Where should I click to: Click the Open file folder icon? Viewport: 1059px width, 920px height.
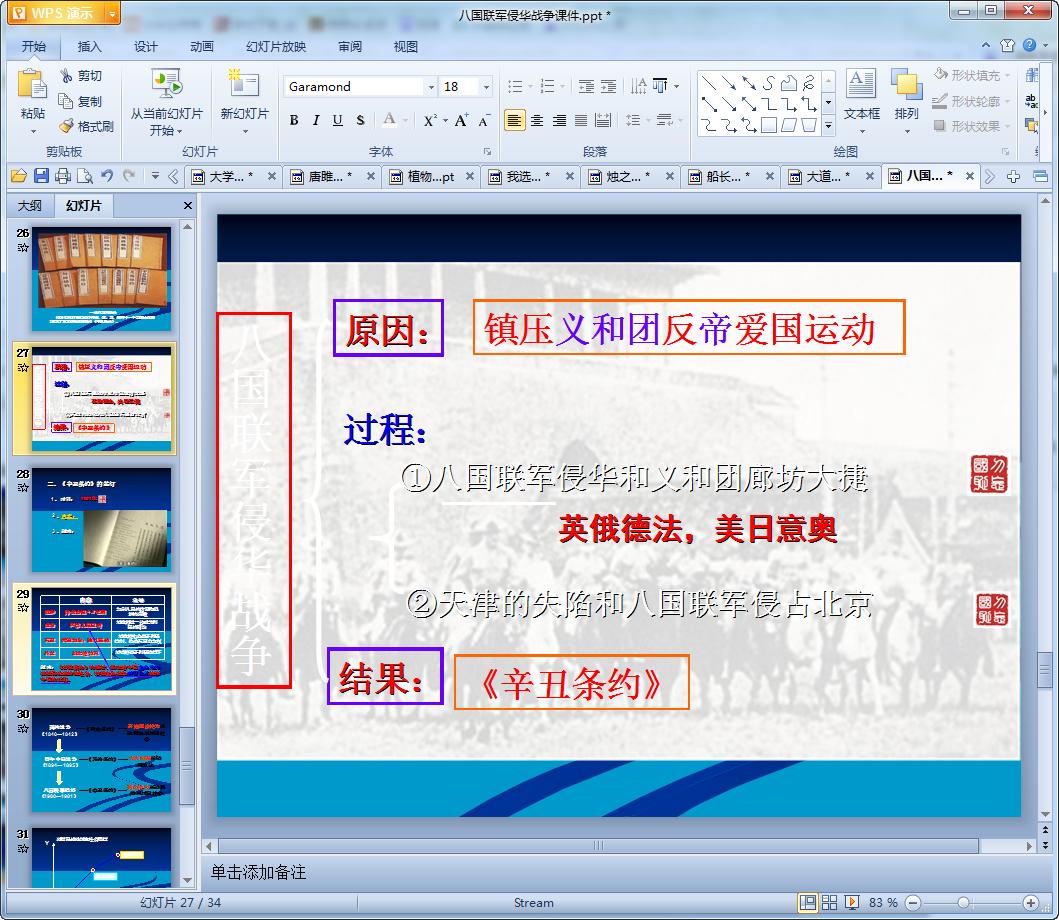[x=19, y=176]
